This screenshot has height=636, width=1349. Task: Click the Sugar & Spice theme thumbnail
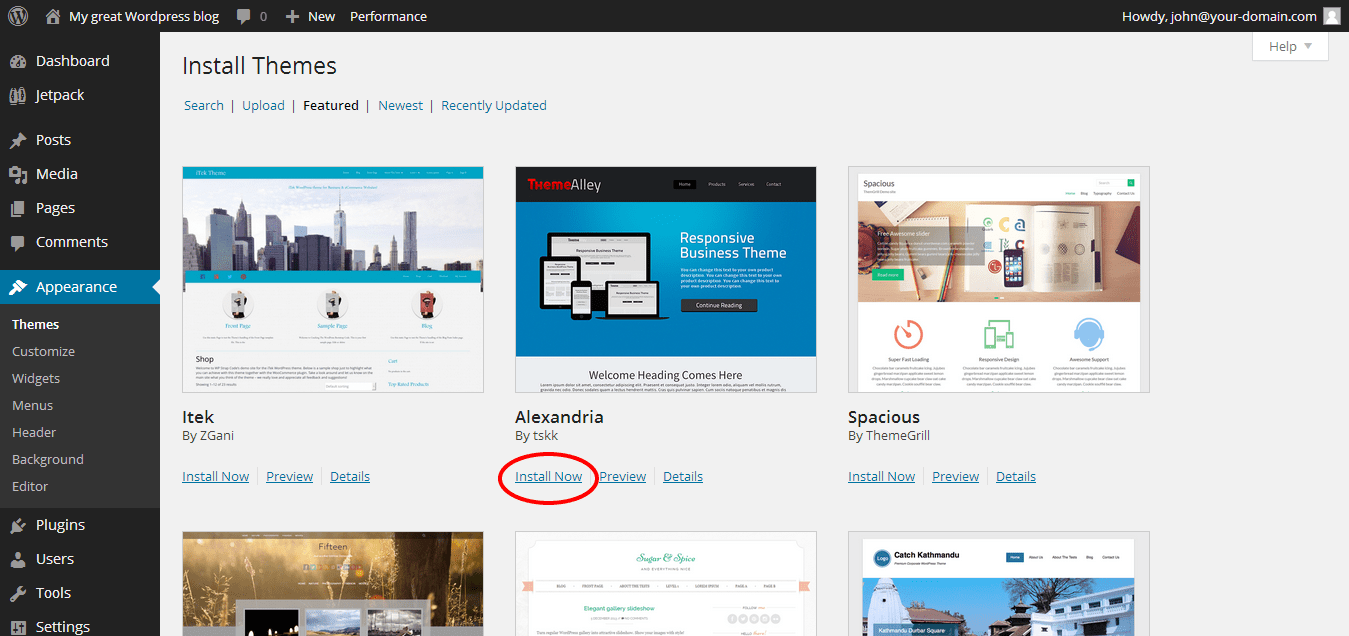pos(666,584)
